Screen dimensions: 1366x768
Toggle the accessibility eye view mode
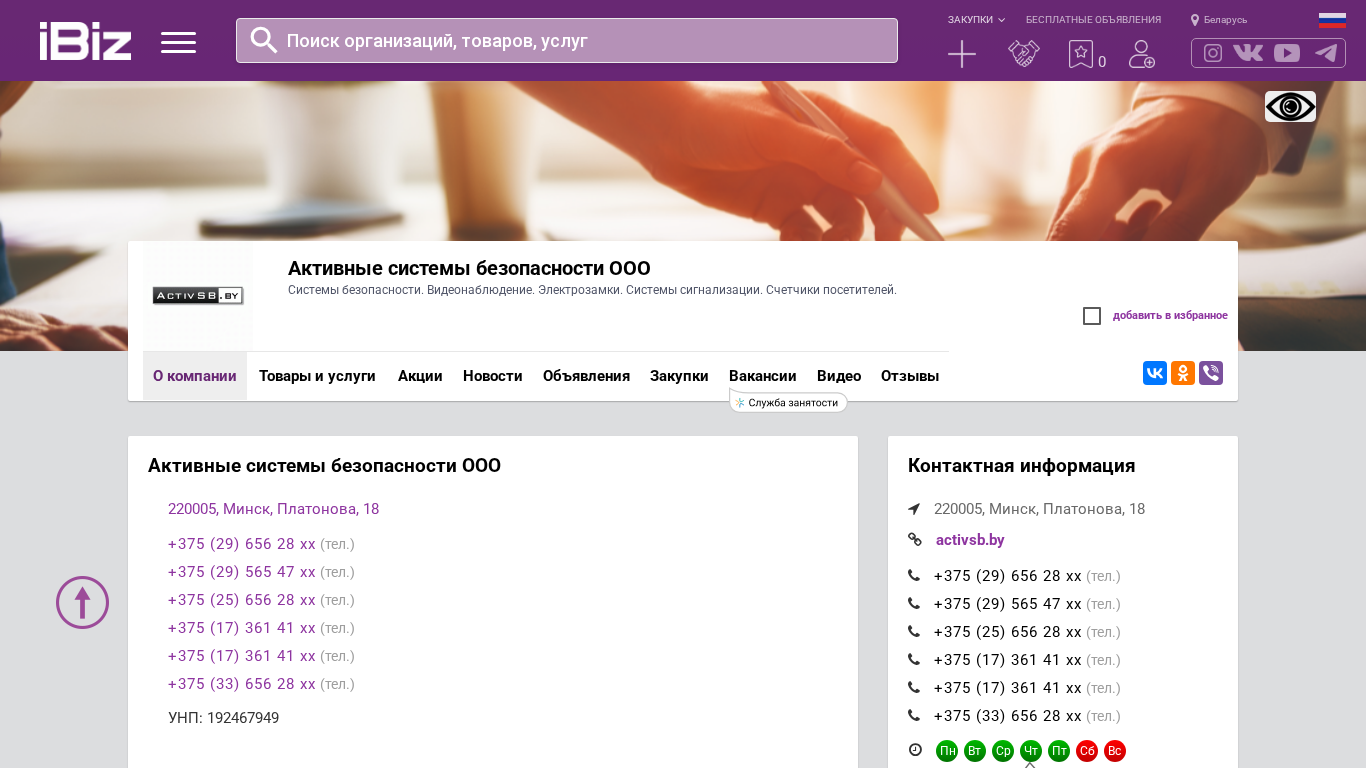(1290, 106)
